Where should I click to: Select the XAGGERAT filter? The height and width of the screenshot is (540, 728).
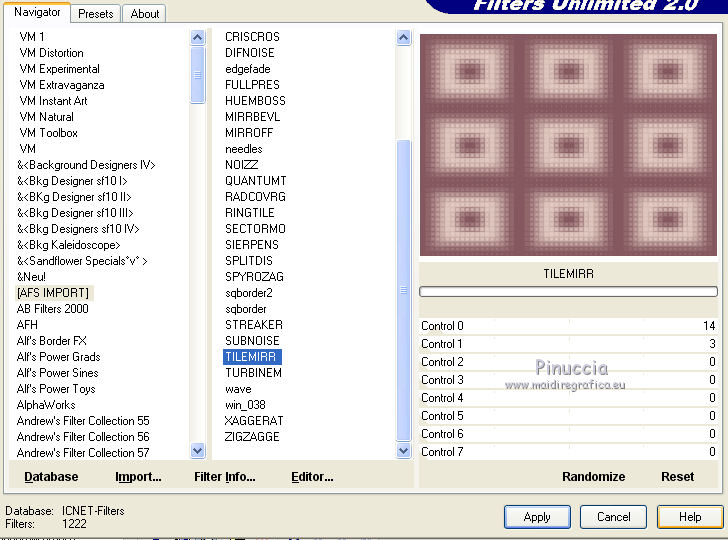pos(254,421)
